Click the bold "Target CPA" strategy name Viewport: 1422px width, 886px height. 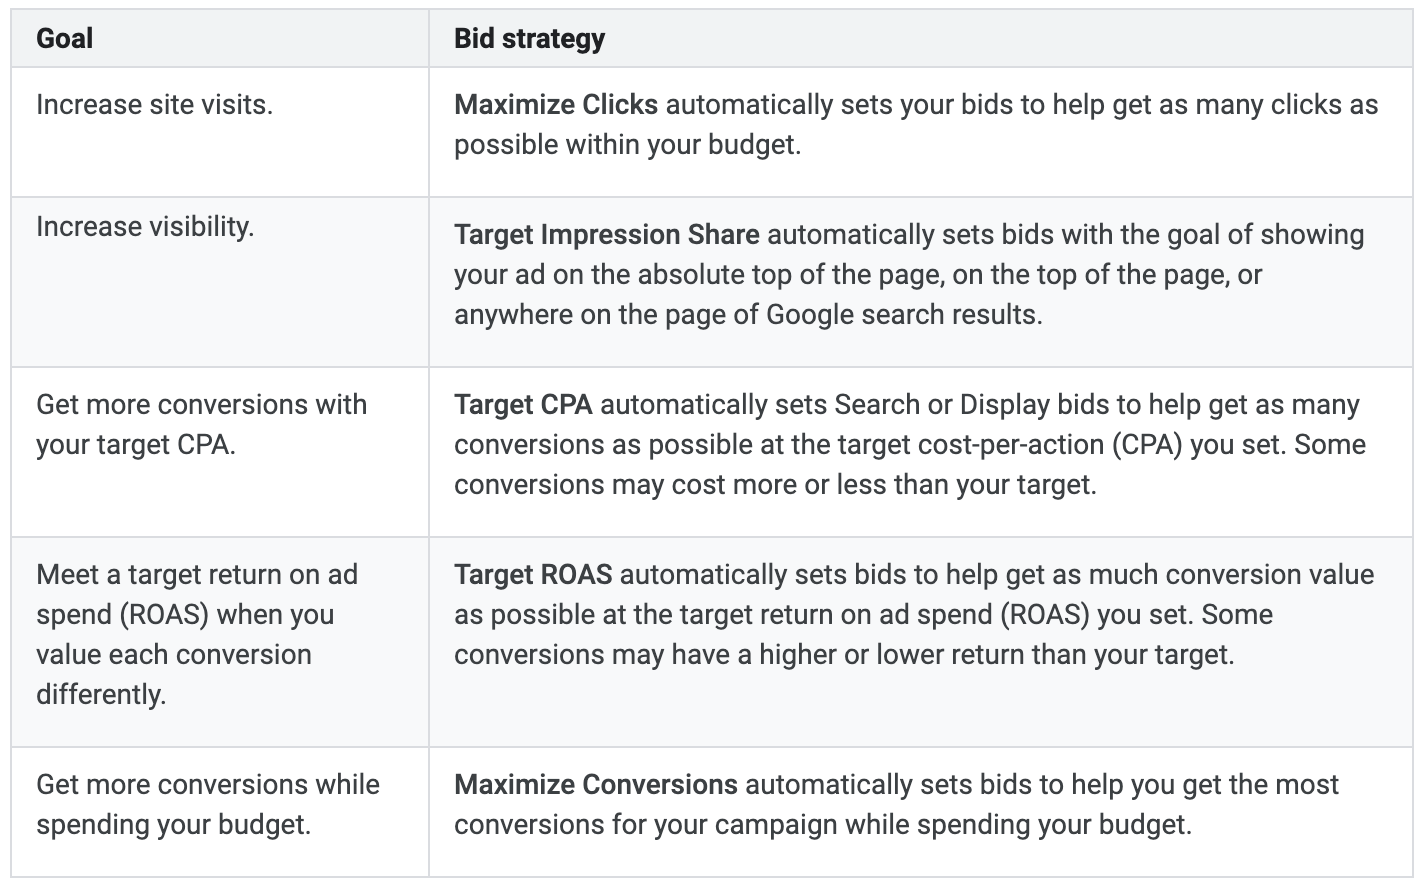(523, 405)
